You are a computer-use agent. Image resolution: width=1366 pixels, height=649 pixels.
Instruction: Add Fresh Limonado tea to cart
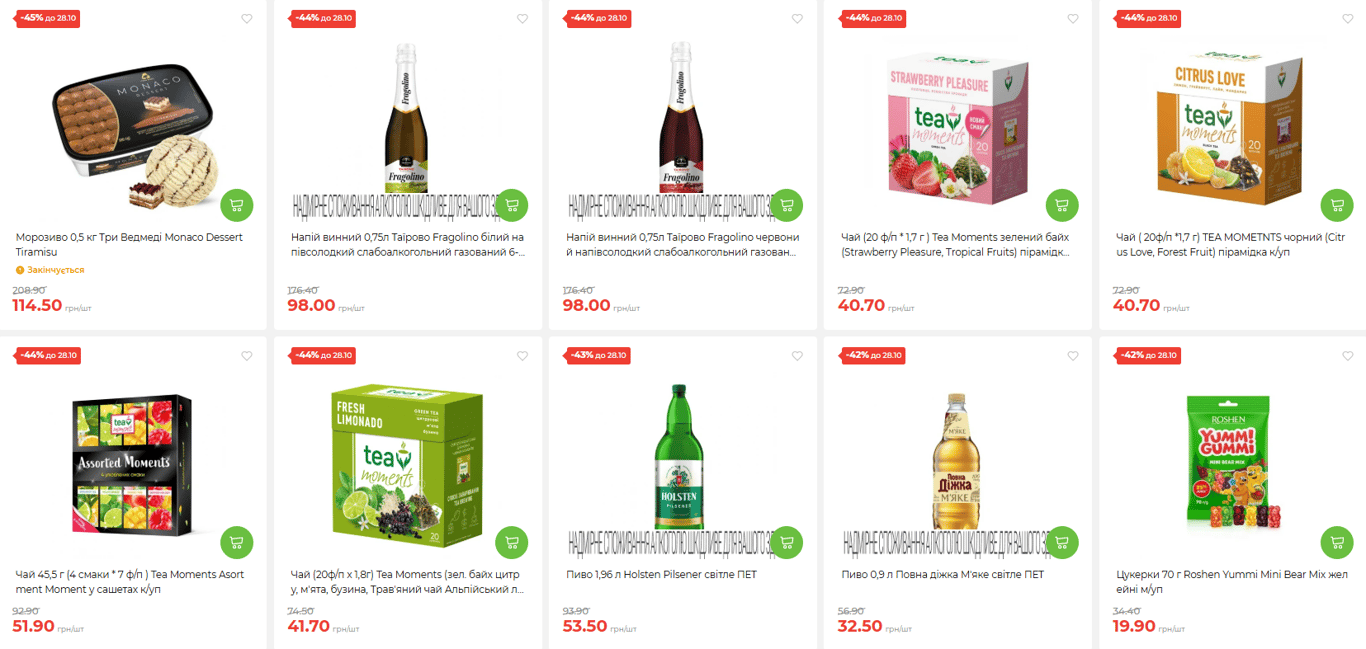(x=512, y=542)
